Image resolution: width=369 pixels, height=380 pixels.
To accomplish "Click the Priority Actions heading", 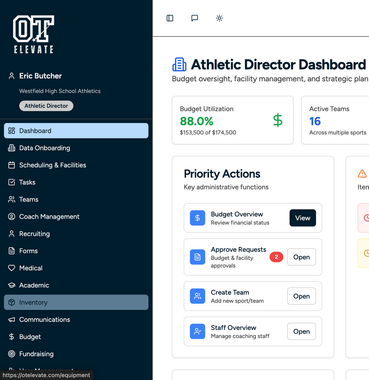I will tap(222, 174).
